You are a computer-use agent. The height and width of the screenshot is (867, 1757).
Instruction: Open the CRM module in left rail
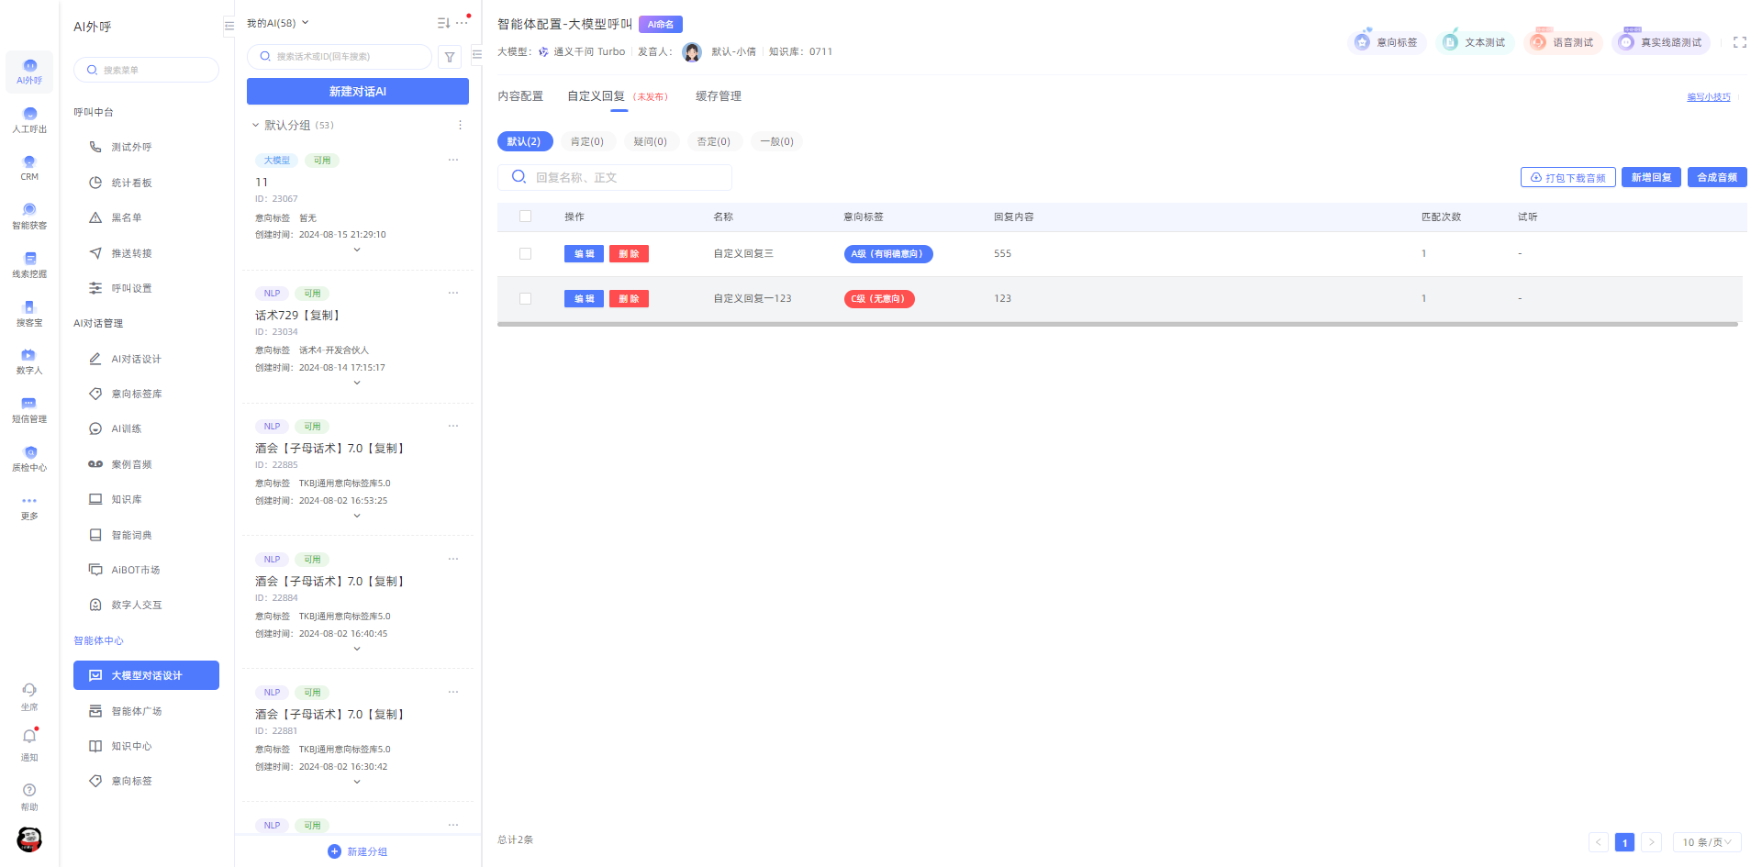coord(29,167)
